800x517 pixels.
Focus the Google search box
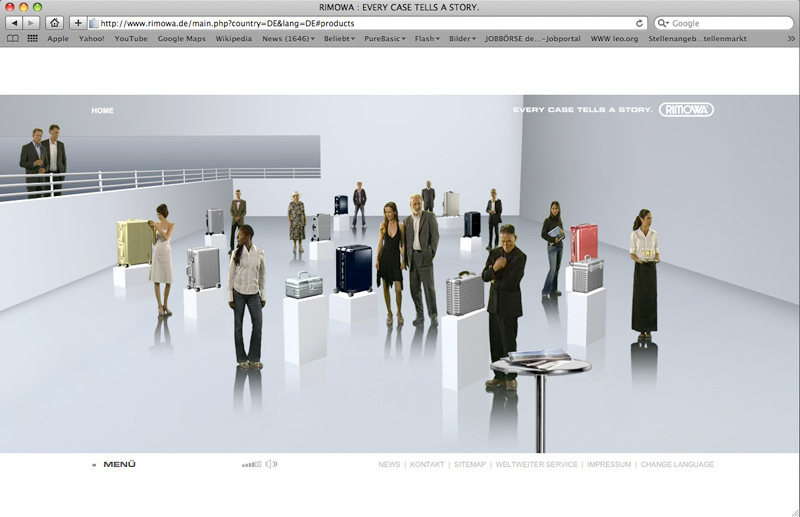point(723,23)
